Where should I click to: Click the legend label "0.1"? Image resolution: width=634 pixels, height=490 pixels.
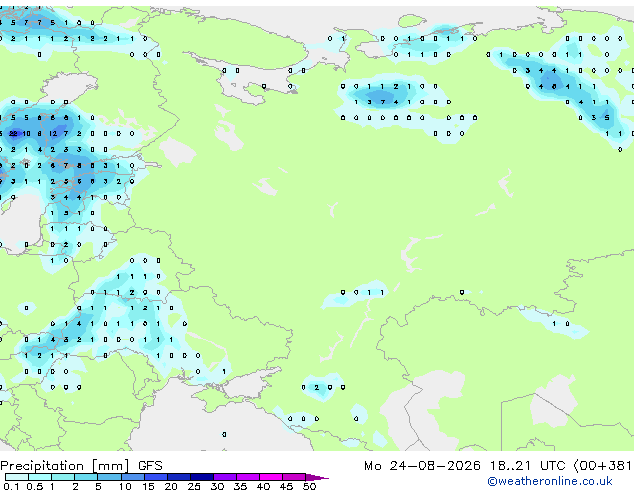12,486
